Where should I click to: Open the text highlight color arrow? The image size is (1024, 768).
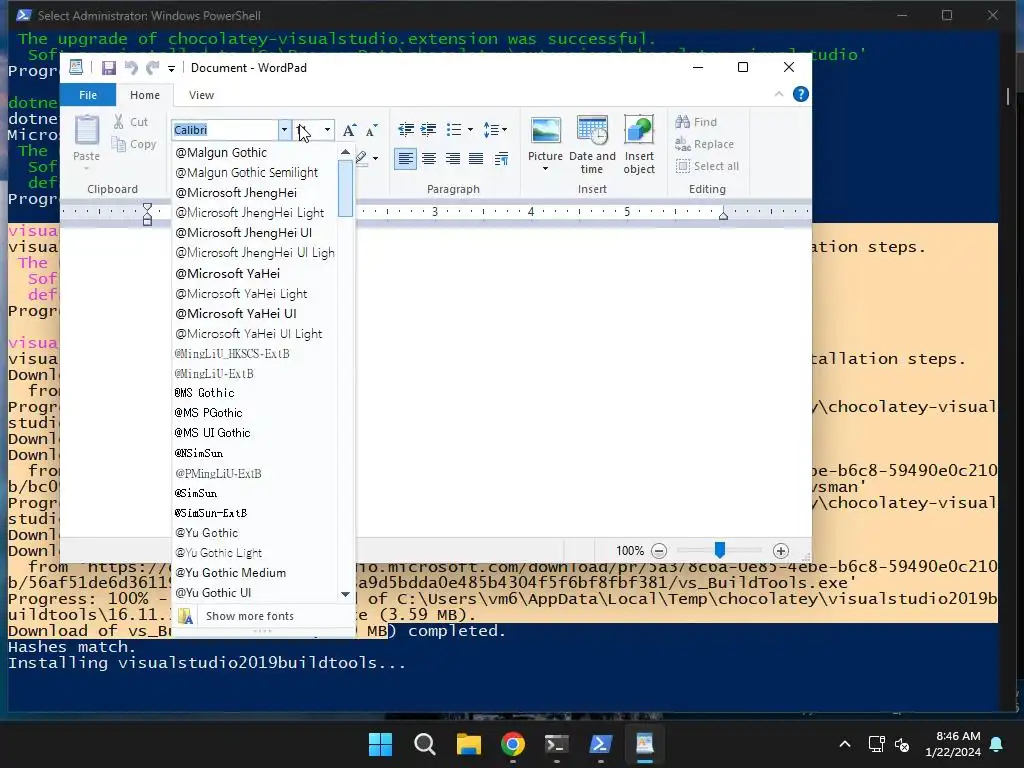tap(376, 159)
